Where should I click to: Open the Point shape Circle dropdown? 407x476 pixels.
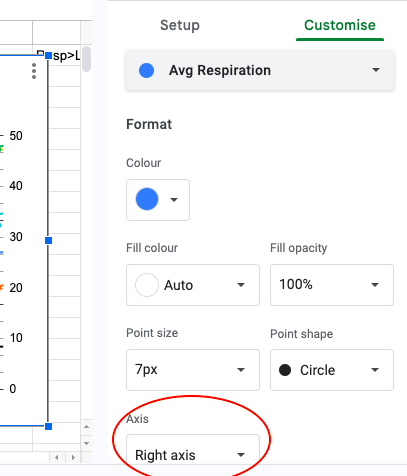tap(332, 370)
